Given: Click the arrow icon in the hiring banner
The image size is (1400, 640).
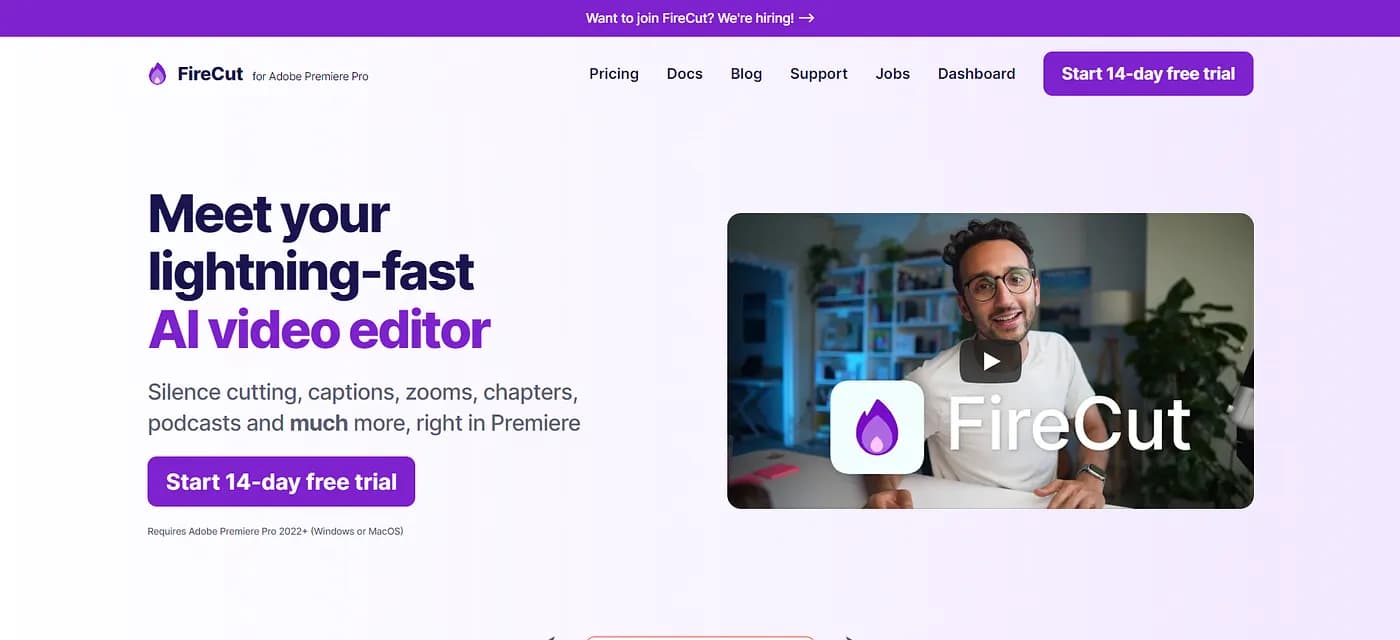Looking at the screenshot, I should tap(807, 18).
